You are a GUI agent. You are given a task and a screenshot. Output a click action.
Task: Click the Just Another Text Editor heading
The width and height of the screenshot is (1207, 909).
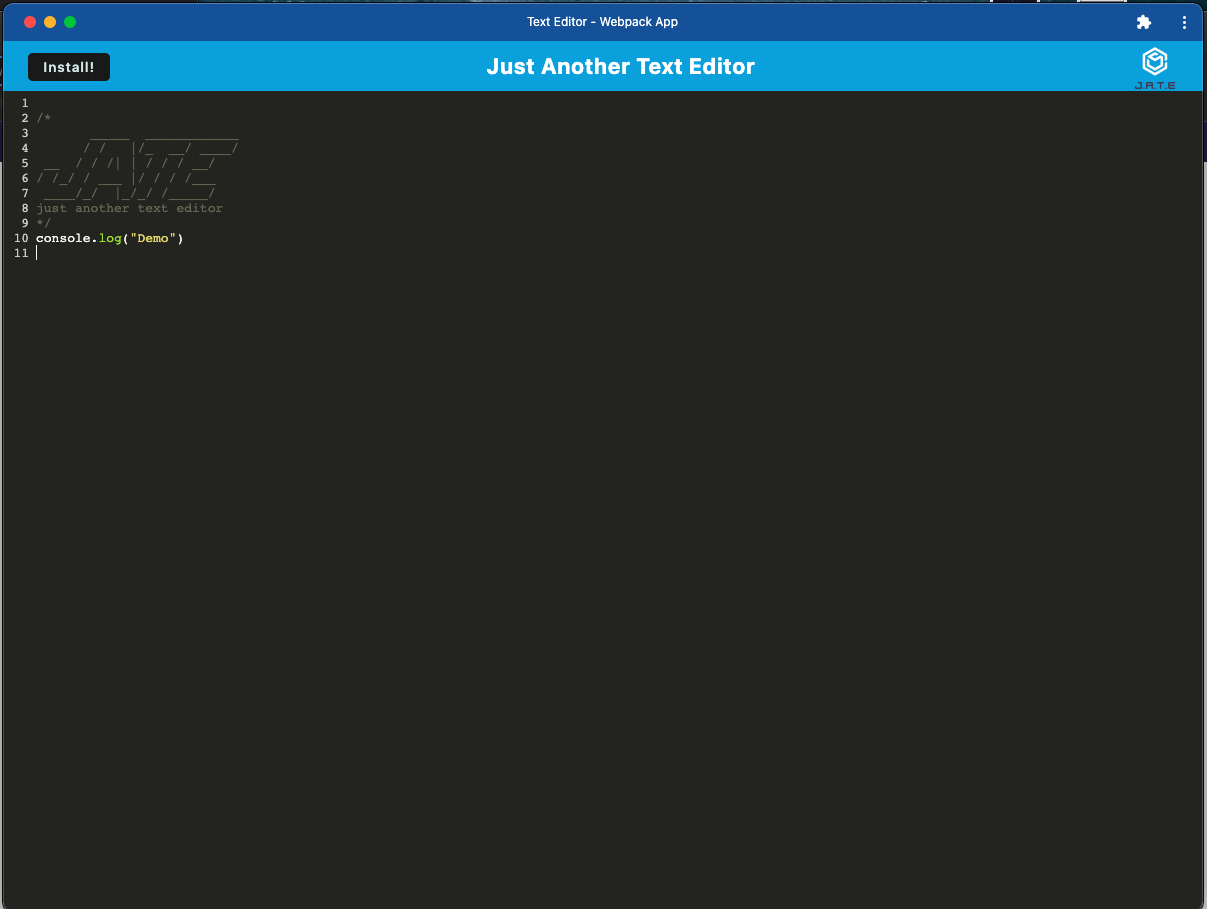coord(620,66)
